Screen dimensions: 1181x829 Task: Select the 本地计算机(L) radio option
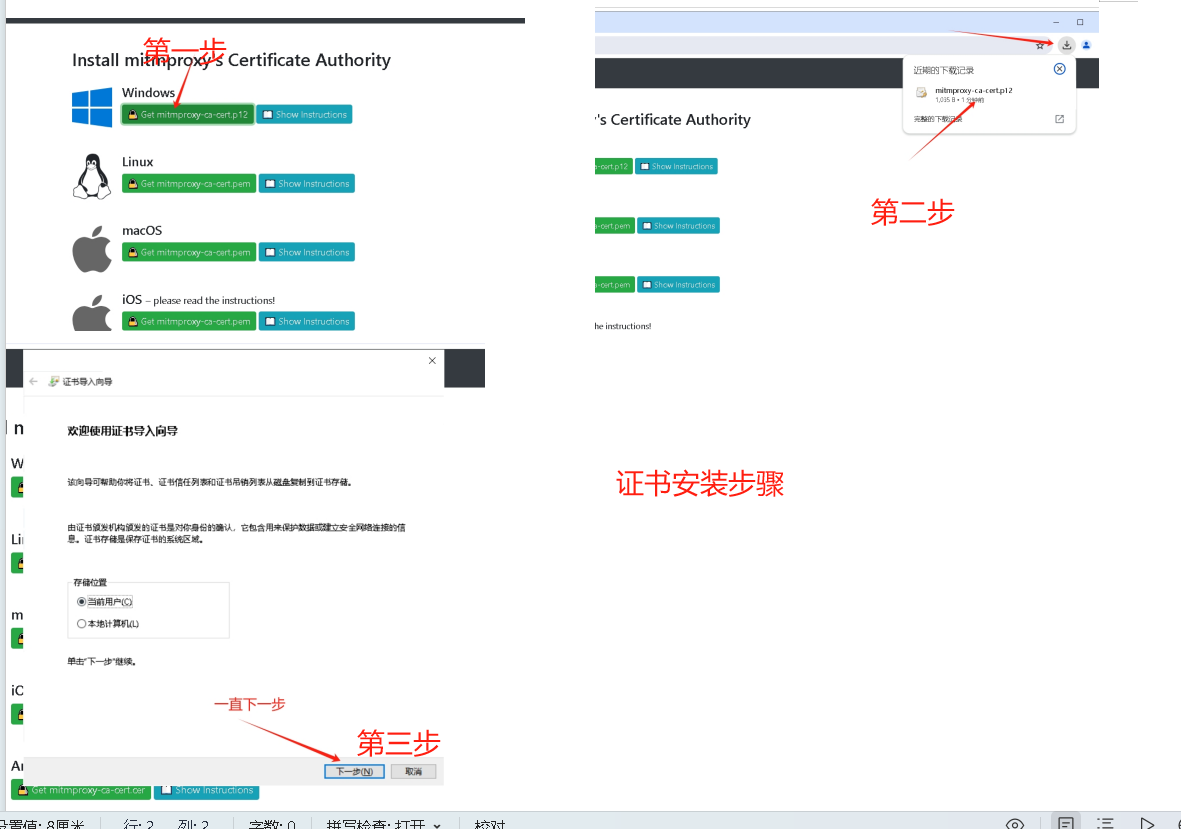coord(108,623)
